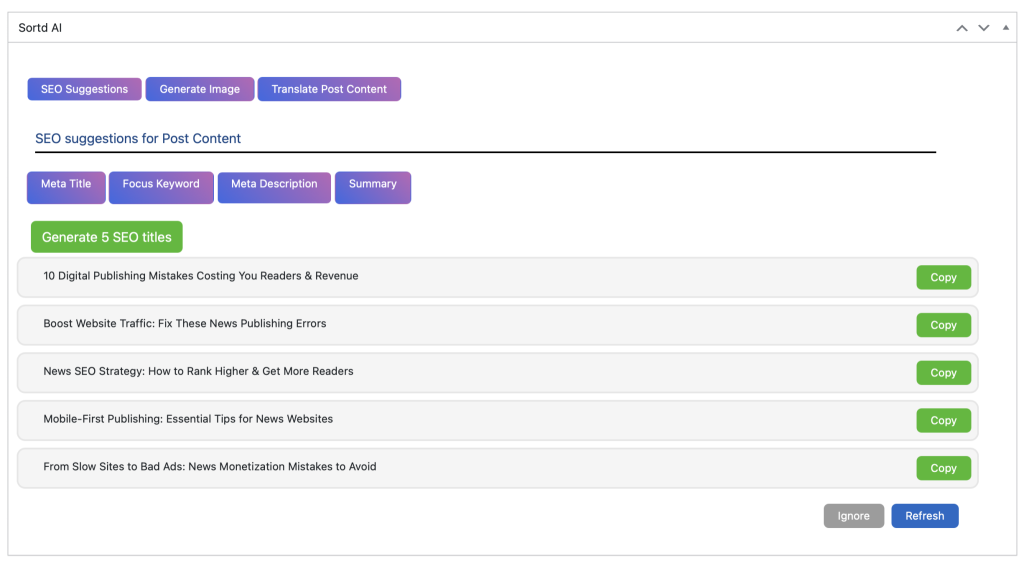Open the Translate Post Content tab
Viewport: 1024px width, 564px height.
(329, 89)
